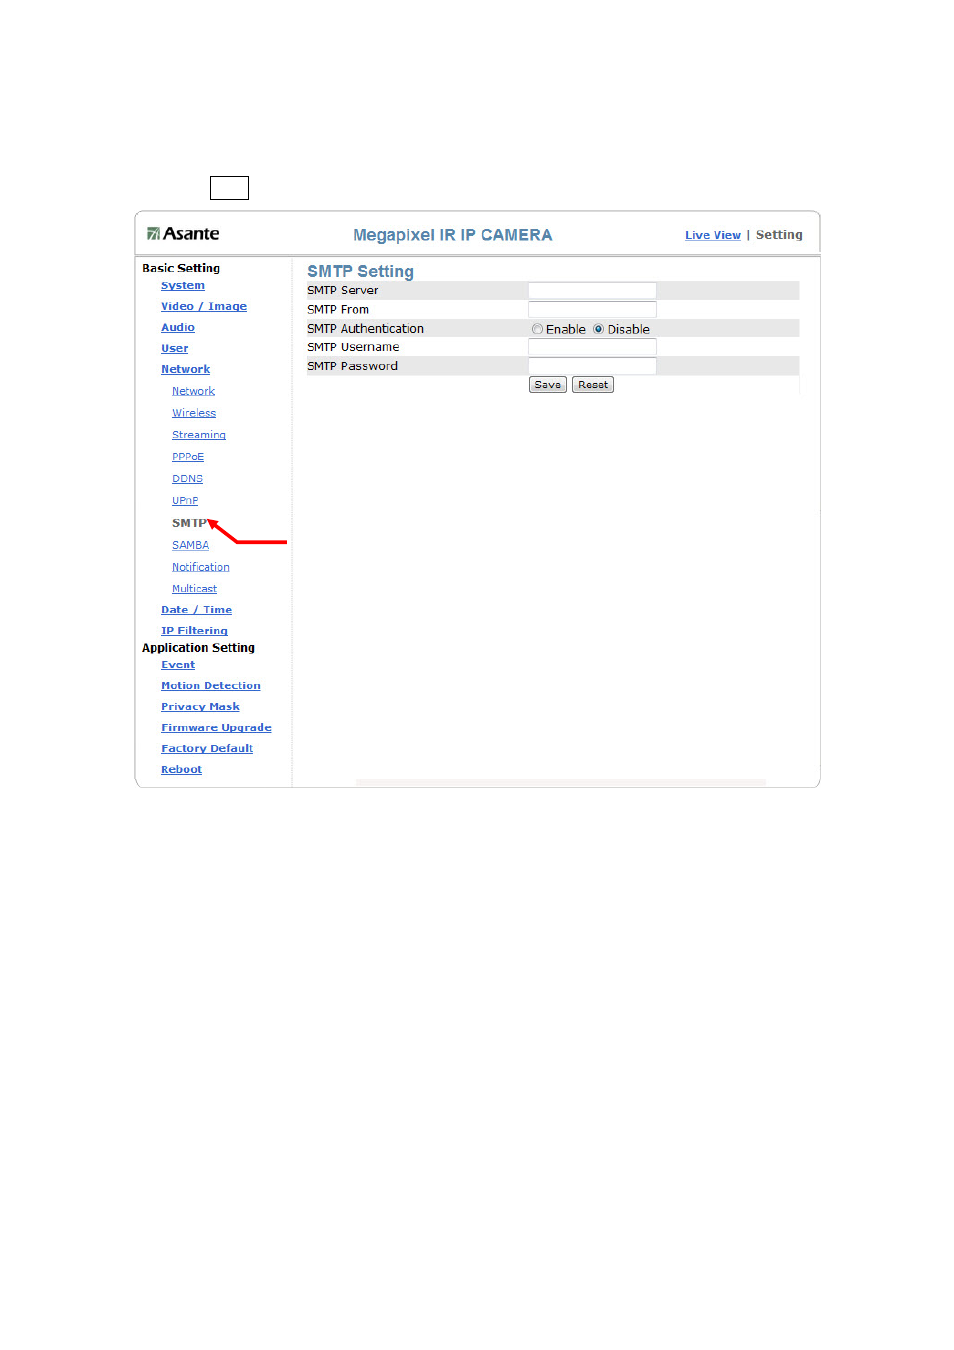The width and height of the screenshot is (954, 1350).
Task: Open the User settings link
Action: (x=175, y=348)
